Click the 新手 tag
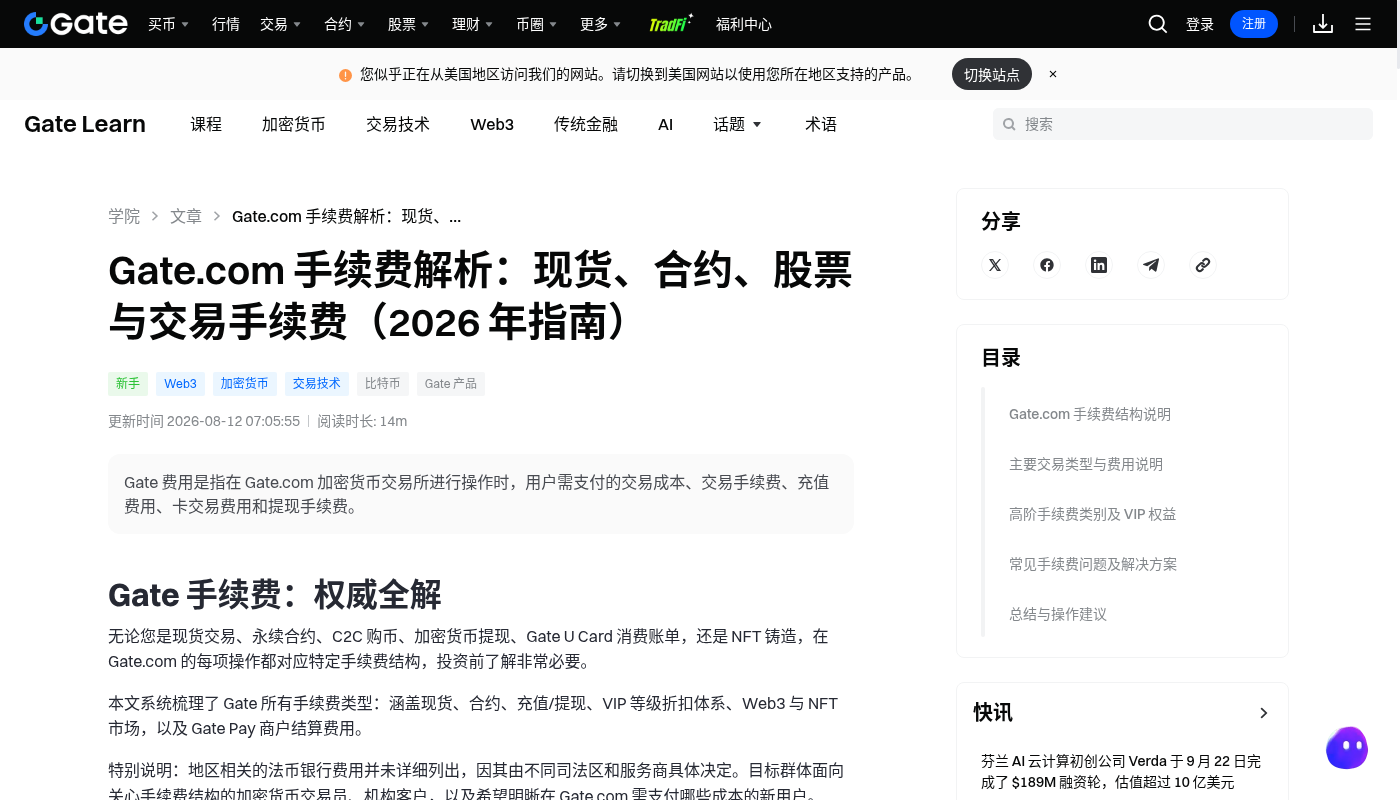This screenshot has width=1400, height=800. coord(128,383)
